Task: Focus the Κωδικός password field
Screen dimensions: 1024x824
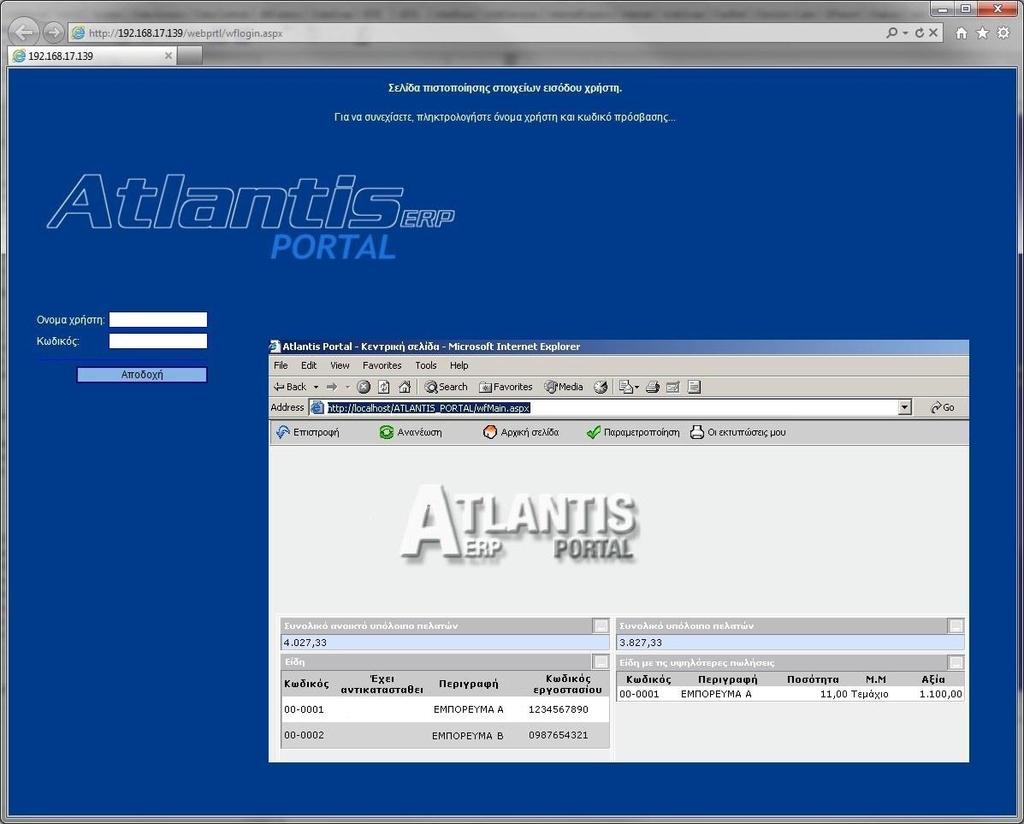Action: click(x=157, y=341)
